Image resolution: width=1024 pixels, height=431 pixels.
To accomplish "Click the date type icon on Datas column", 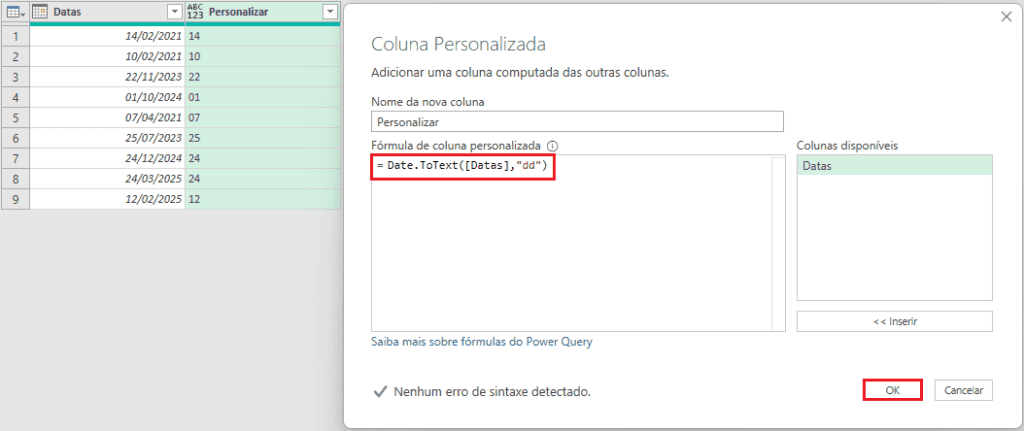I will pyautogui.click(x=39, y=12).
